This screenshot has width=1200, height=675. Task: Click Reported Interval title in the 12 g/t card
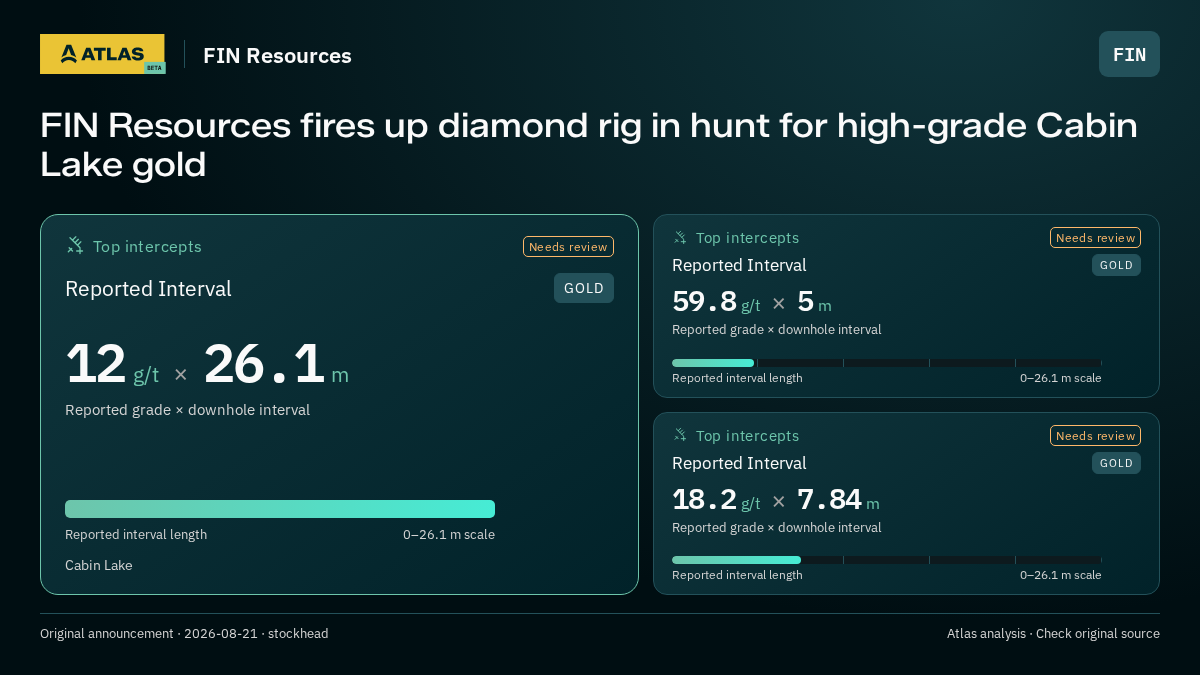click(x=148, y=289)
